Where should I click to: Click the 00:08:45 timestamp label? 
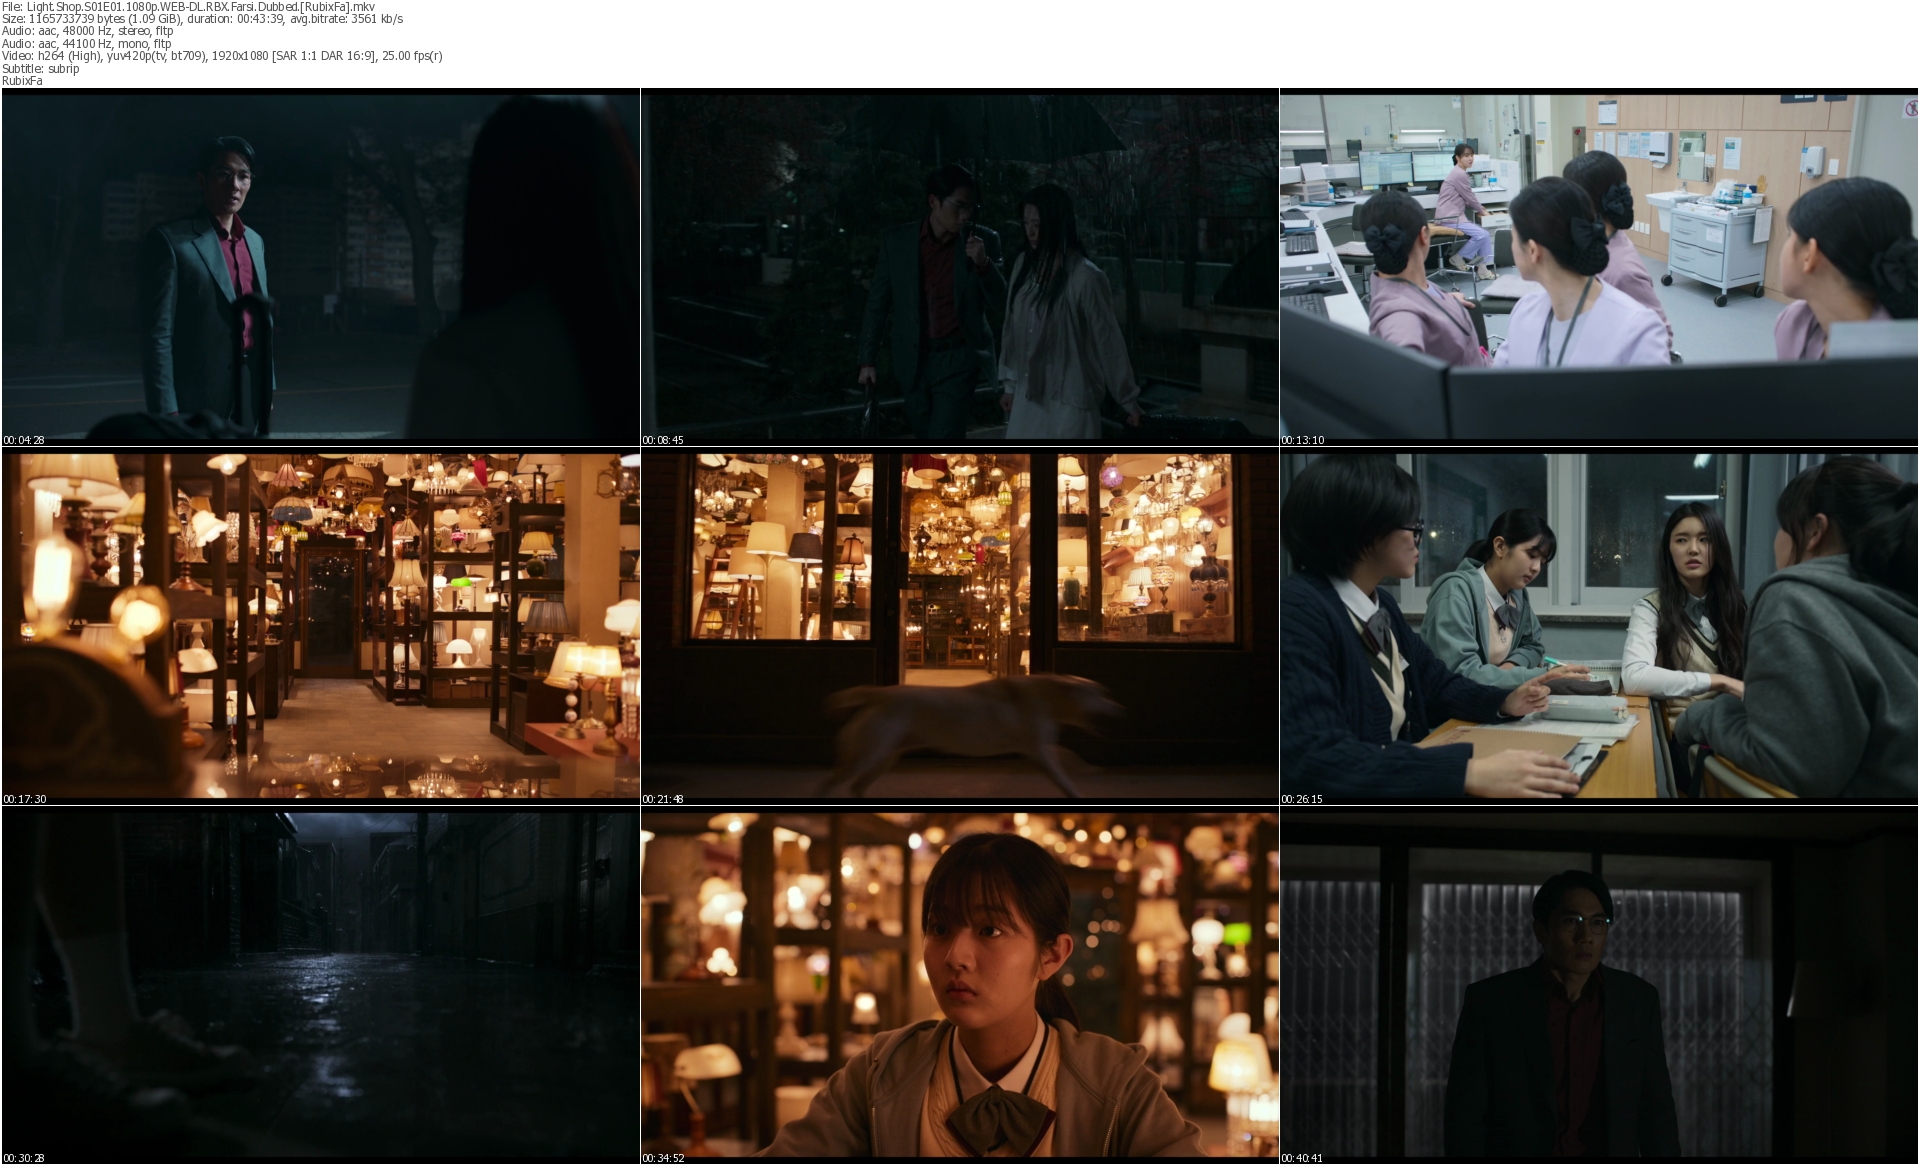point(663,440)
